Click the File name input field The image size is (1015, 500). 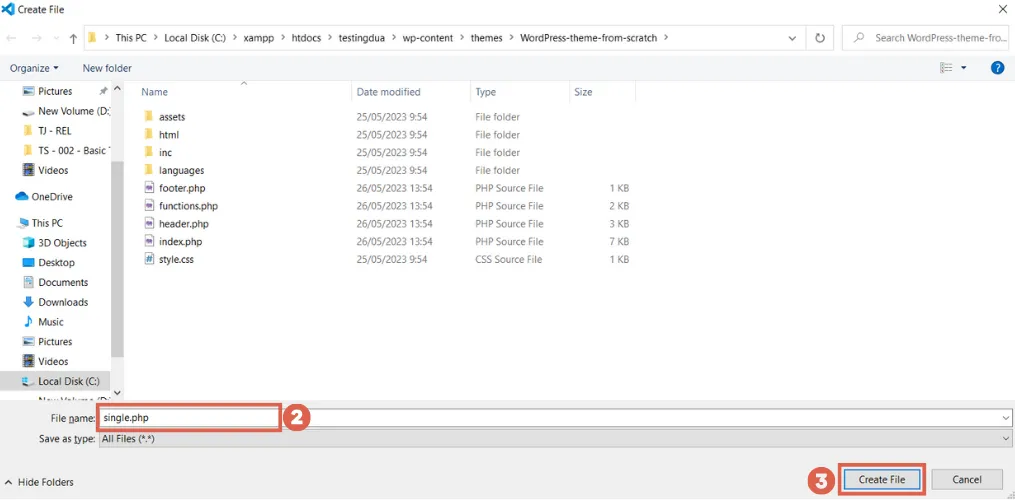tap(189, 418)
